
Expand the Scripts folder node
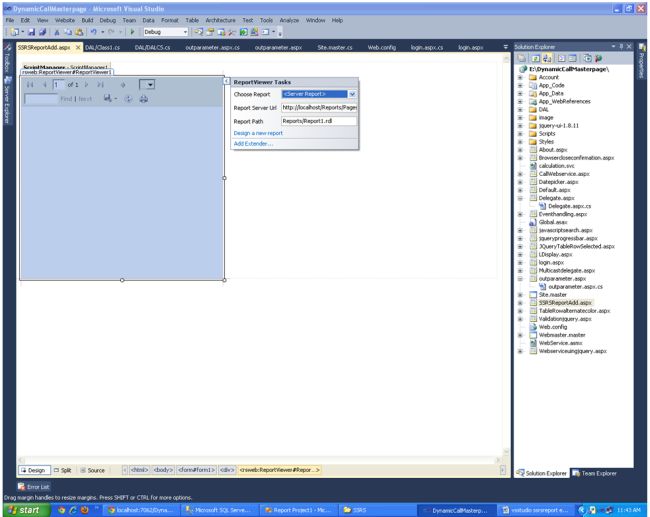(520, 134)
